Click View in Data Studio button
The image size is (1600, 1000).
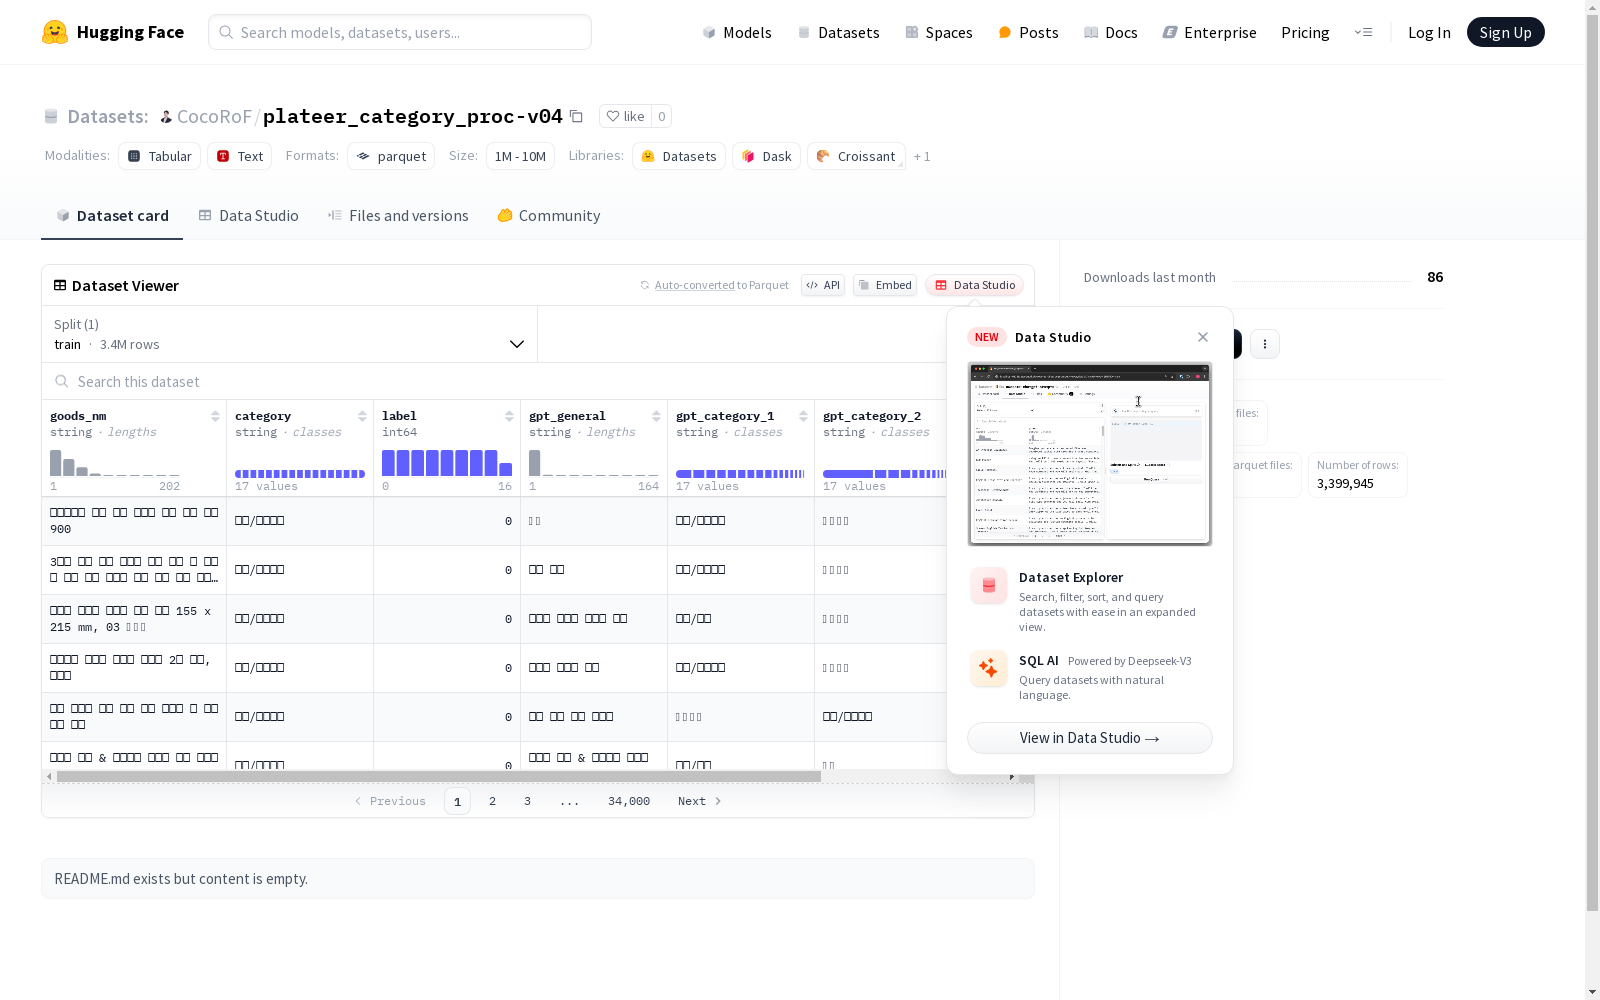(1090, 738)
